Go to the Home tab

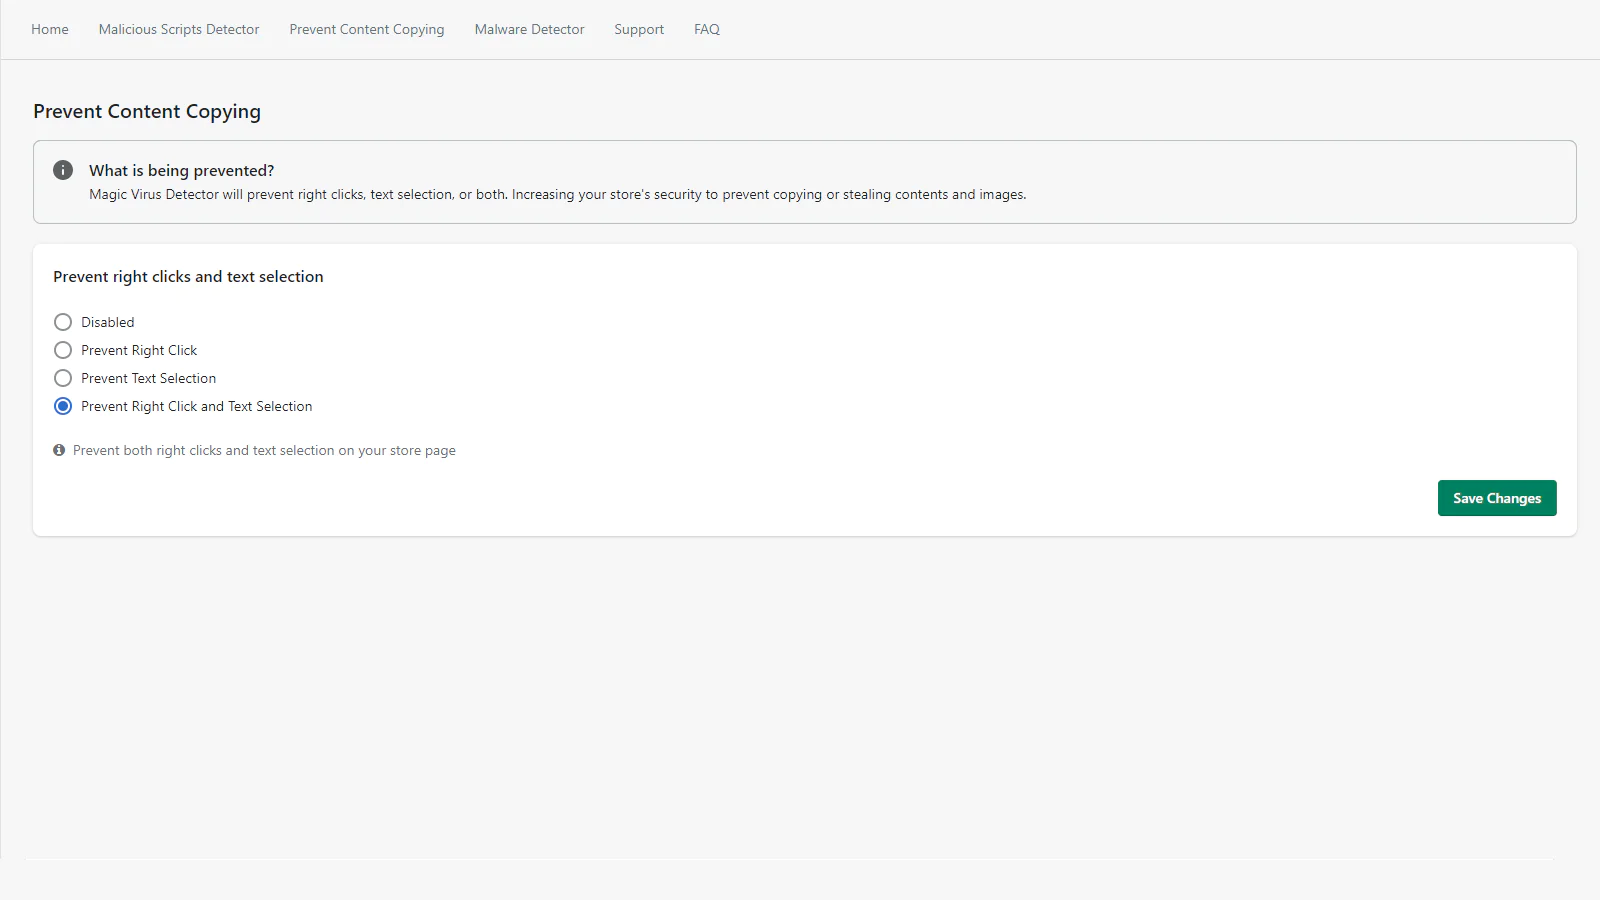pyautogui.click(x=50, y=29)
